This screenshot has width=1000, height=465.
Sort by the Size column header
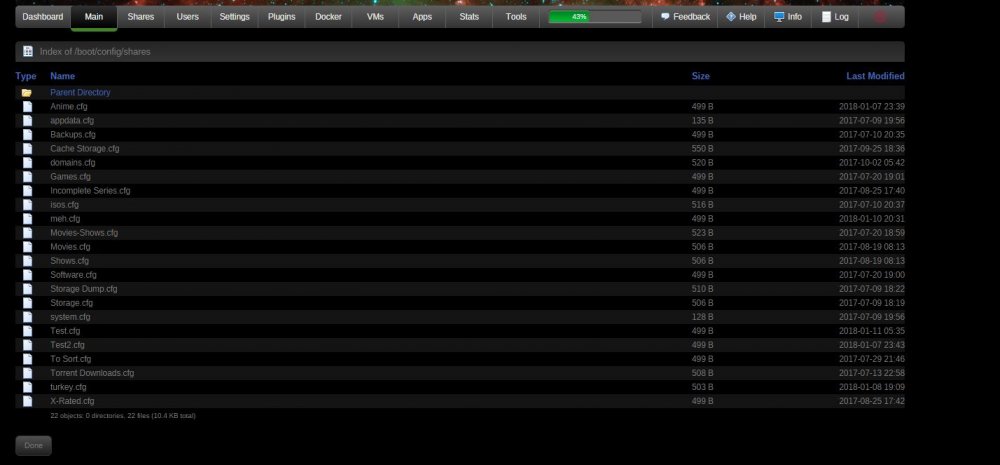701,76
